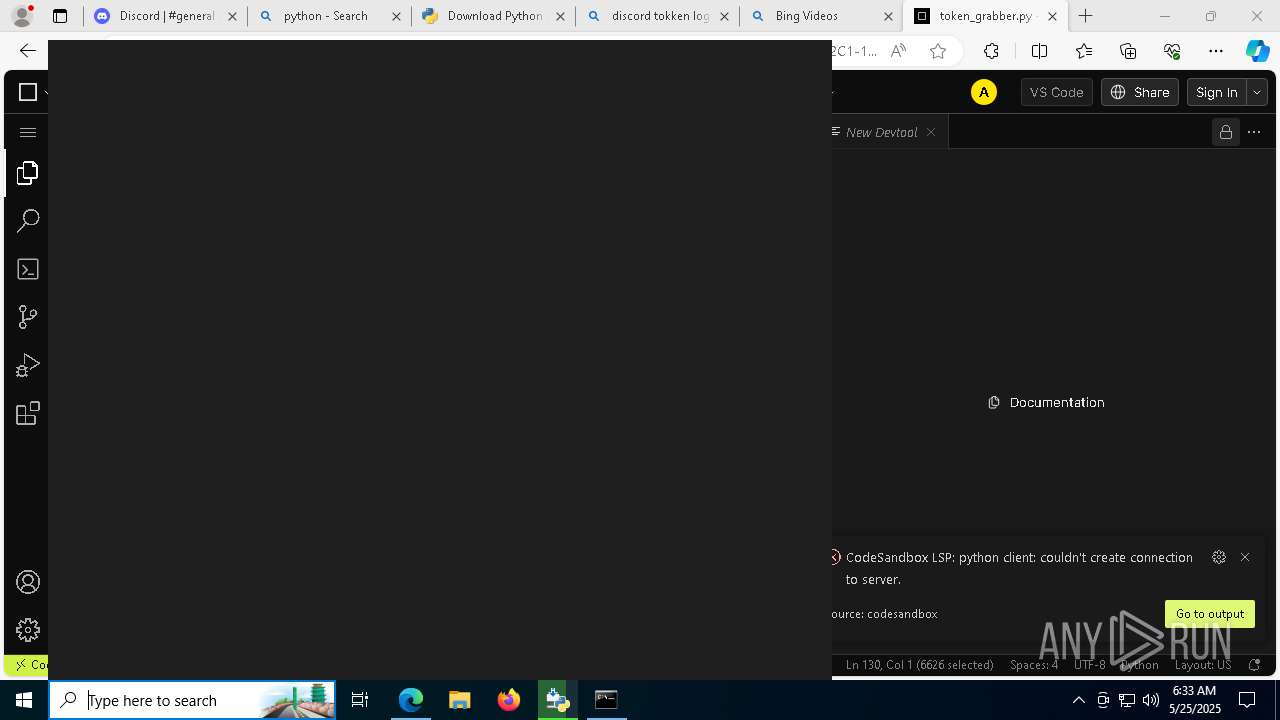Open the notification's settings gear
Viewport: 1280px width, 720px height.
click(1218, 557)
